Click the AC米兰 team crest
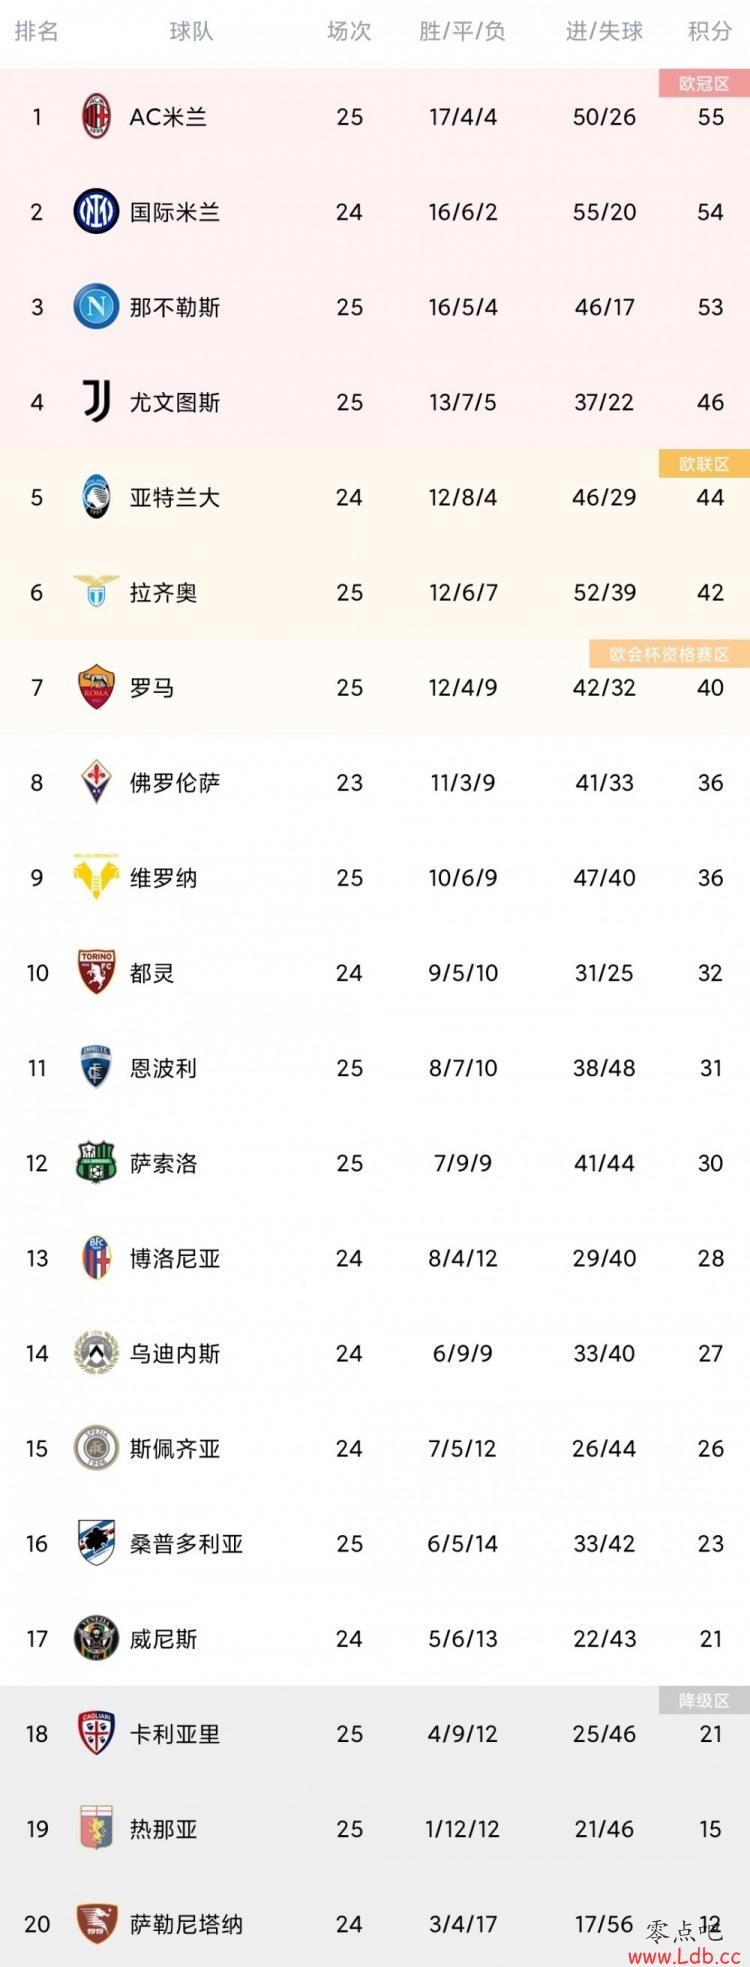The width and height of the screenshot is (750, 1967). [x=96, y=116]
